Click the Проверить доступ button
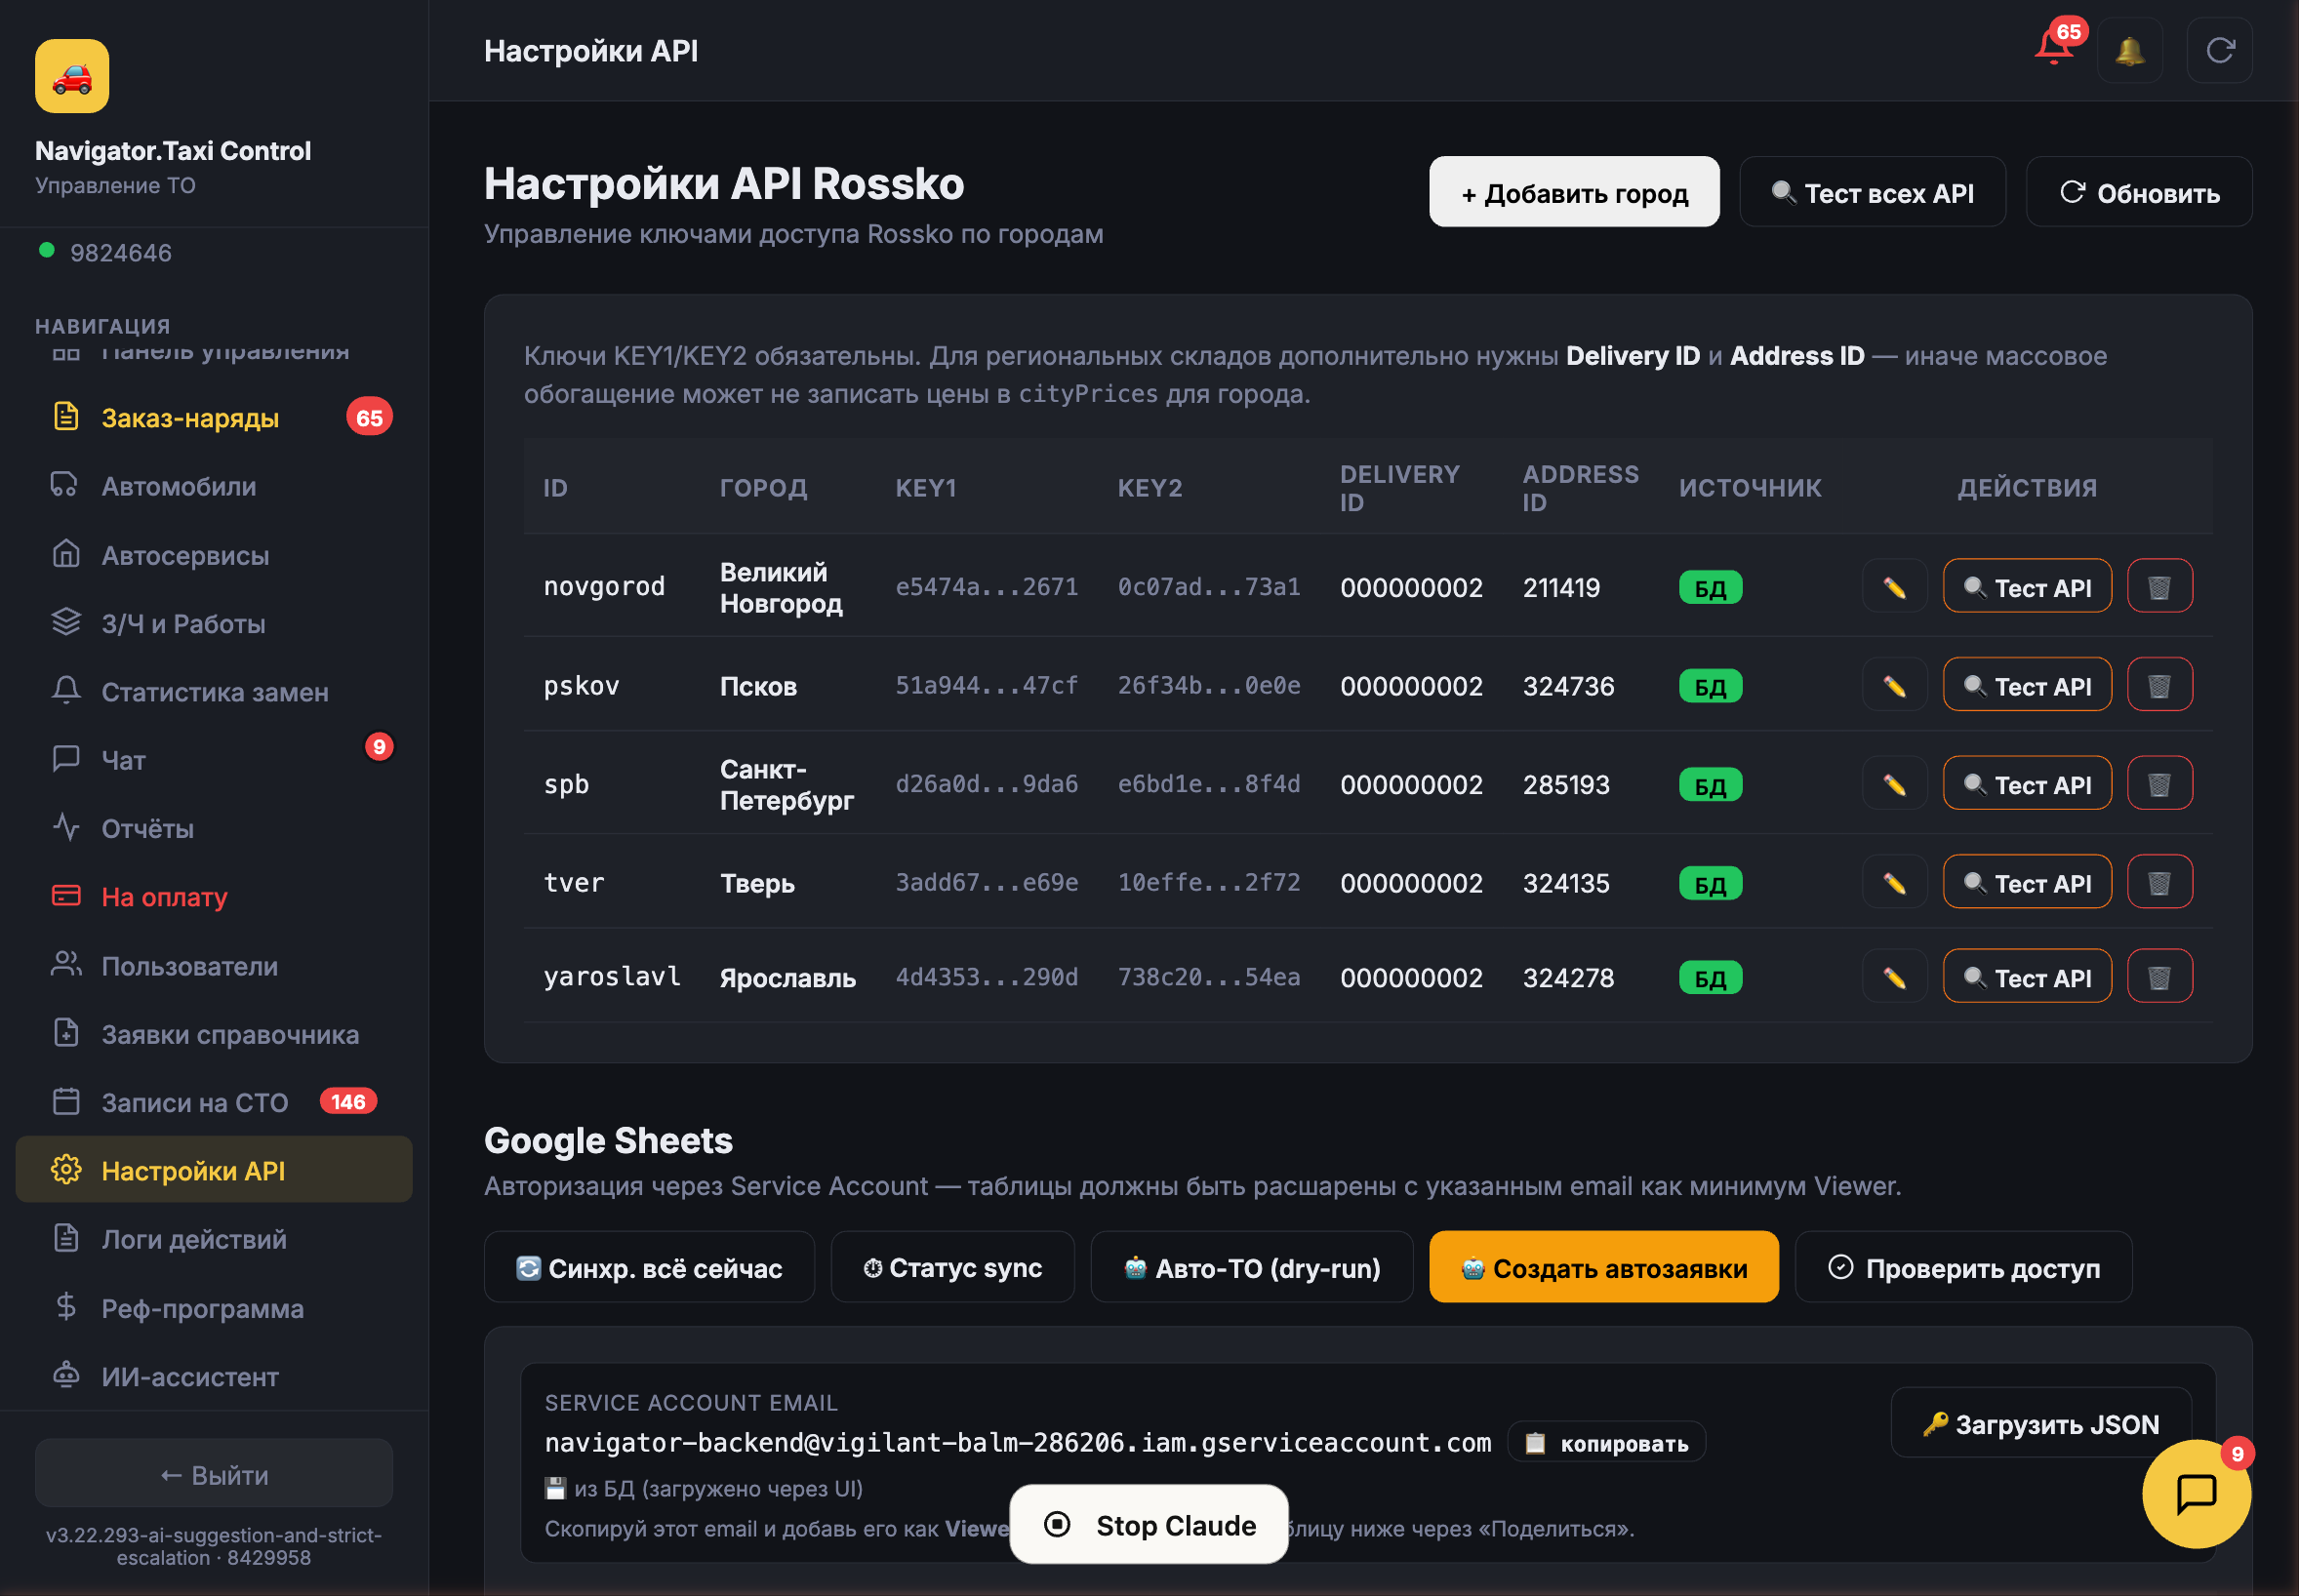2299x1596 pixels. coord(1963,1267)
